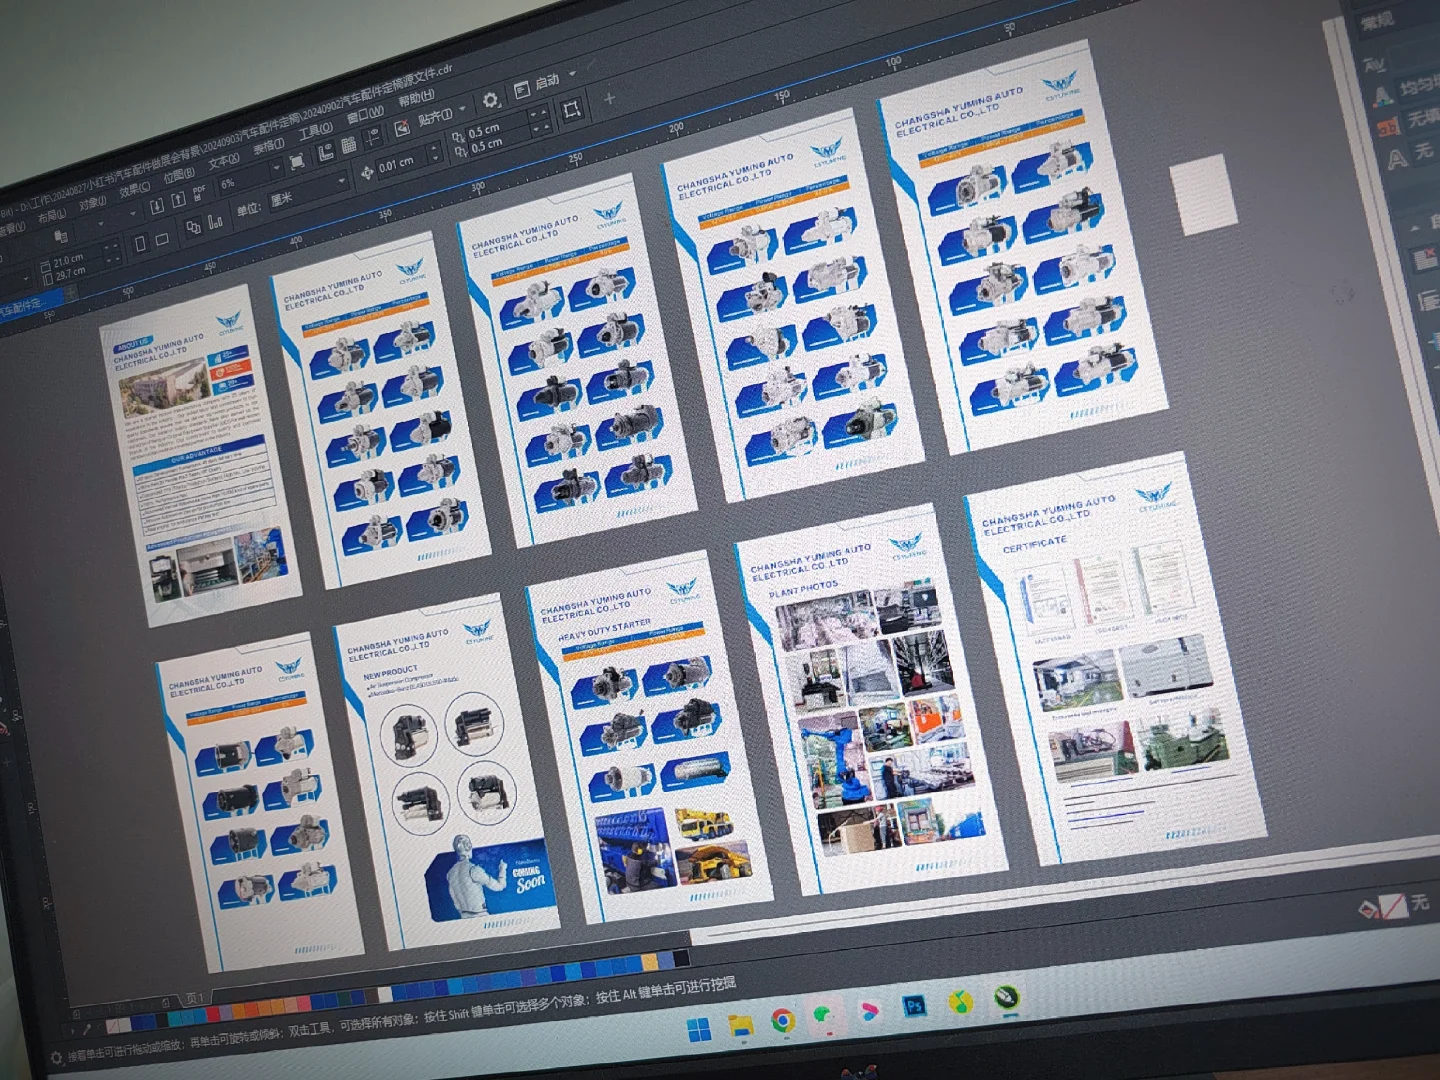Click the plus quick-customize button in property bar
The image size is (1440, 1080).
[x=609, y=98]
